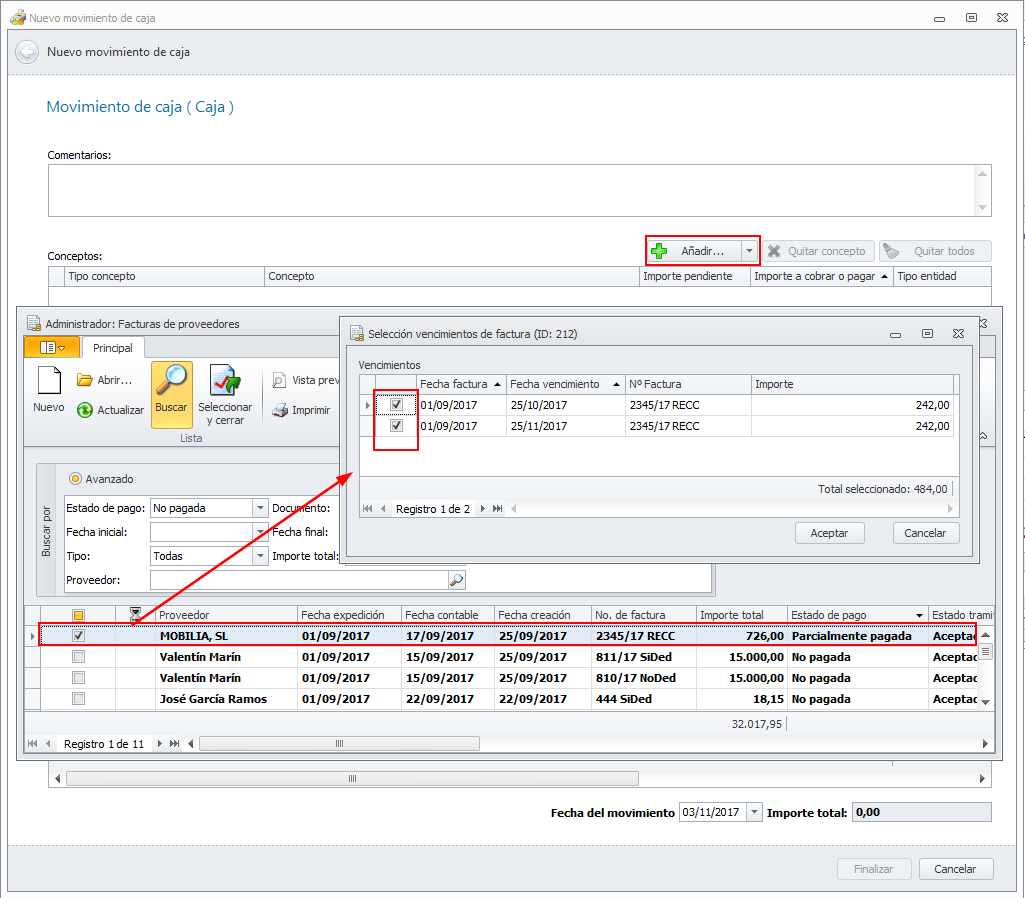
Task: Click inside the Comentarios text box
Action: [510, 190]
